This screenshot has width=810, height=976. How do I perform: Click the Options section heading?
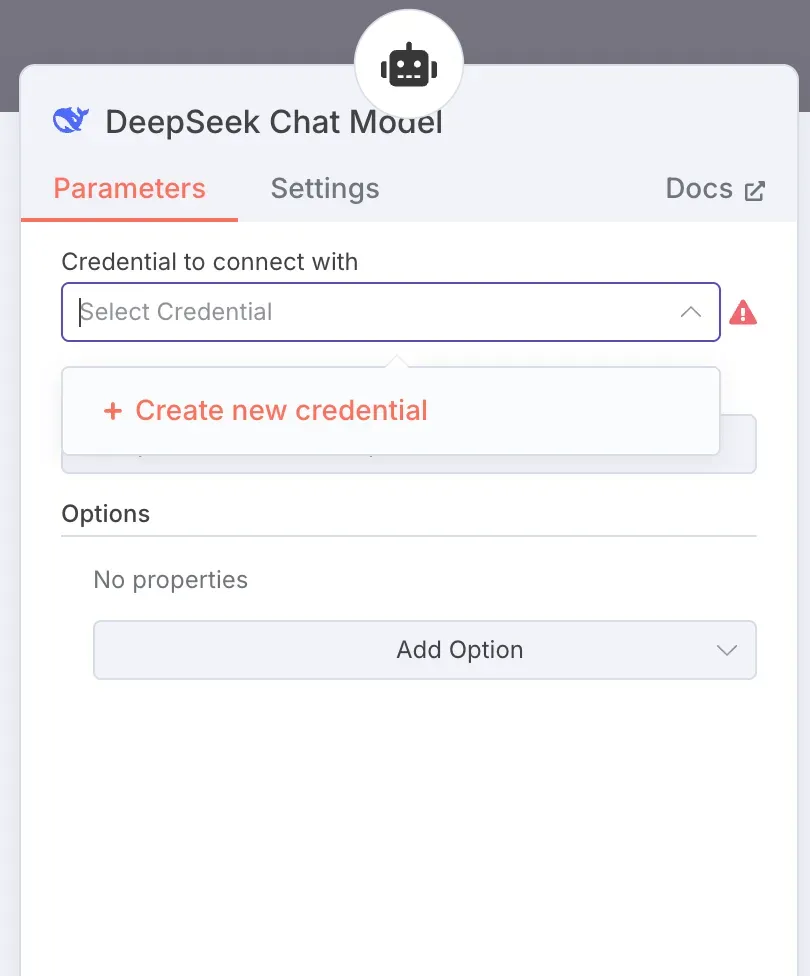tap(106, 514)
